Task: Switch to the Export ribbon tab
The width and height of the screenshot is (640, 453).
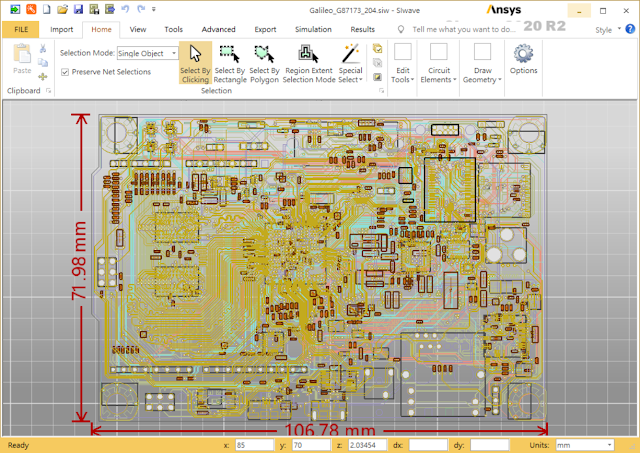Action: (x=265, y=29)
